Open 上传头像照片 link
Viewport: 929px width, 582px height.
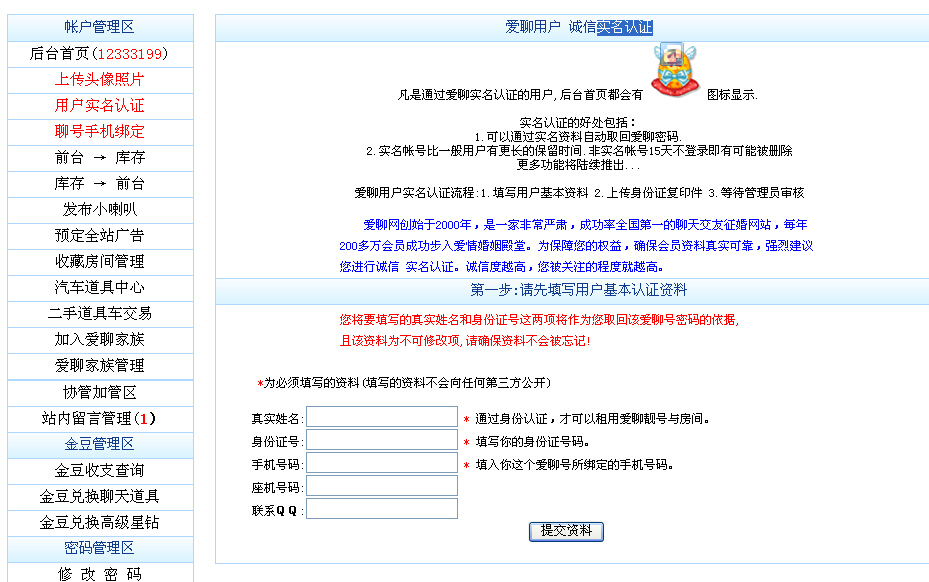coord(99,80)
